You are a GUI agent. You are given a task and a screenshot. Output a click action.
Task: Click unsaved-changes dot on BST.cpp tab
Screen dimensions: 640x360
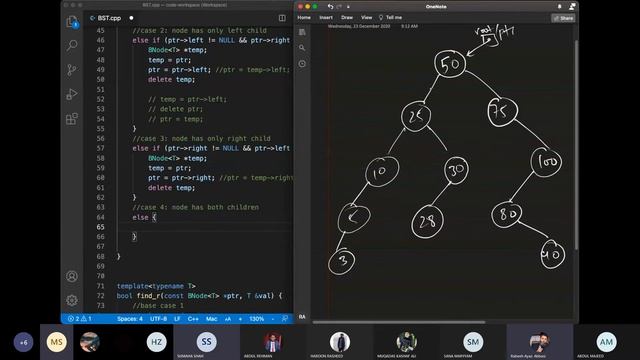point(131,18)
